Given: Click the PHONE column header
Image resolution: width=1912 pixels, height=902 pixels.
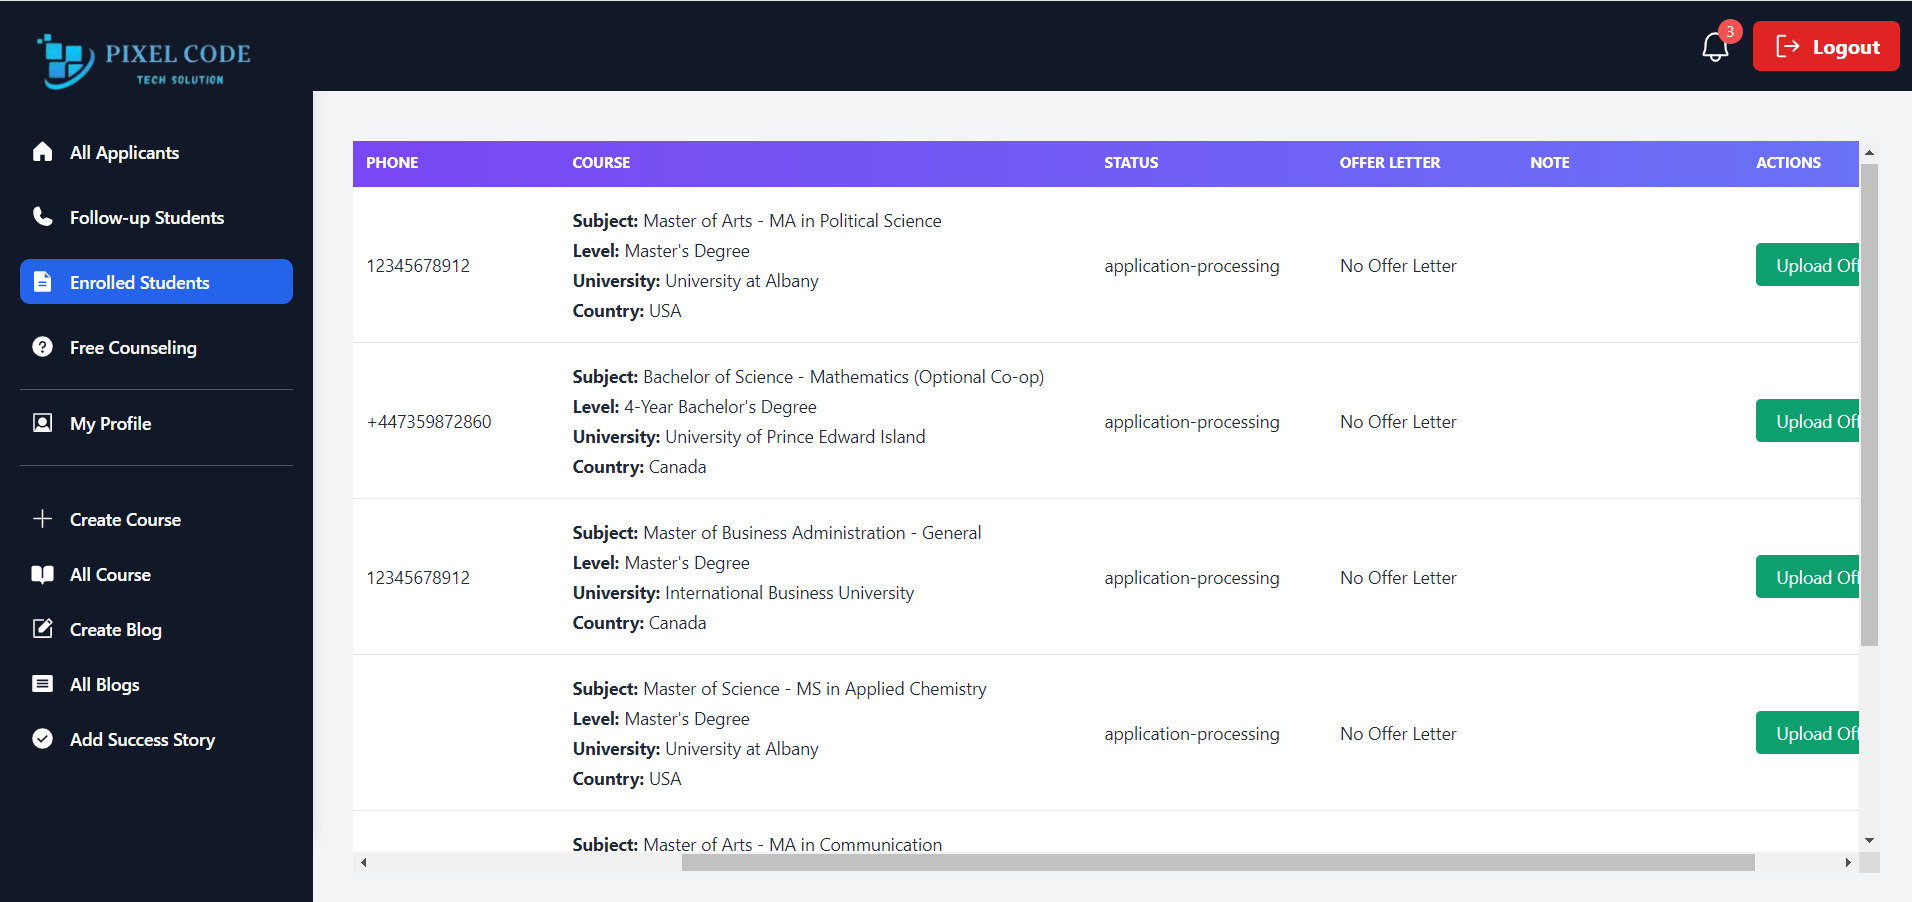Looking at the screenshot, I should click(392, 162).
